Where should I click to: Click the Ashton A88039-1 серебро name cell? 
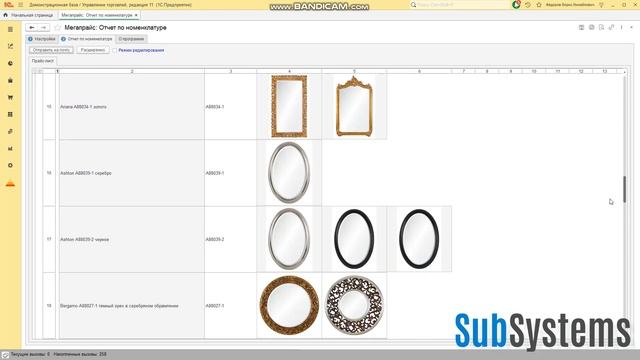tap(132, 173)
